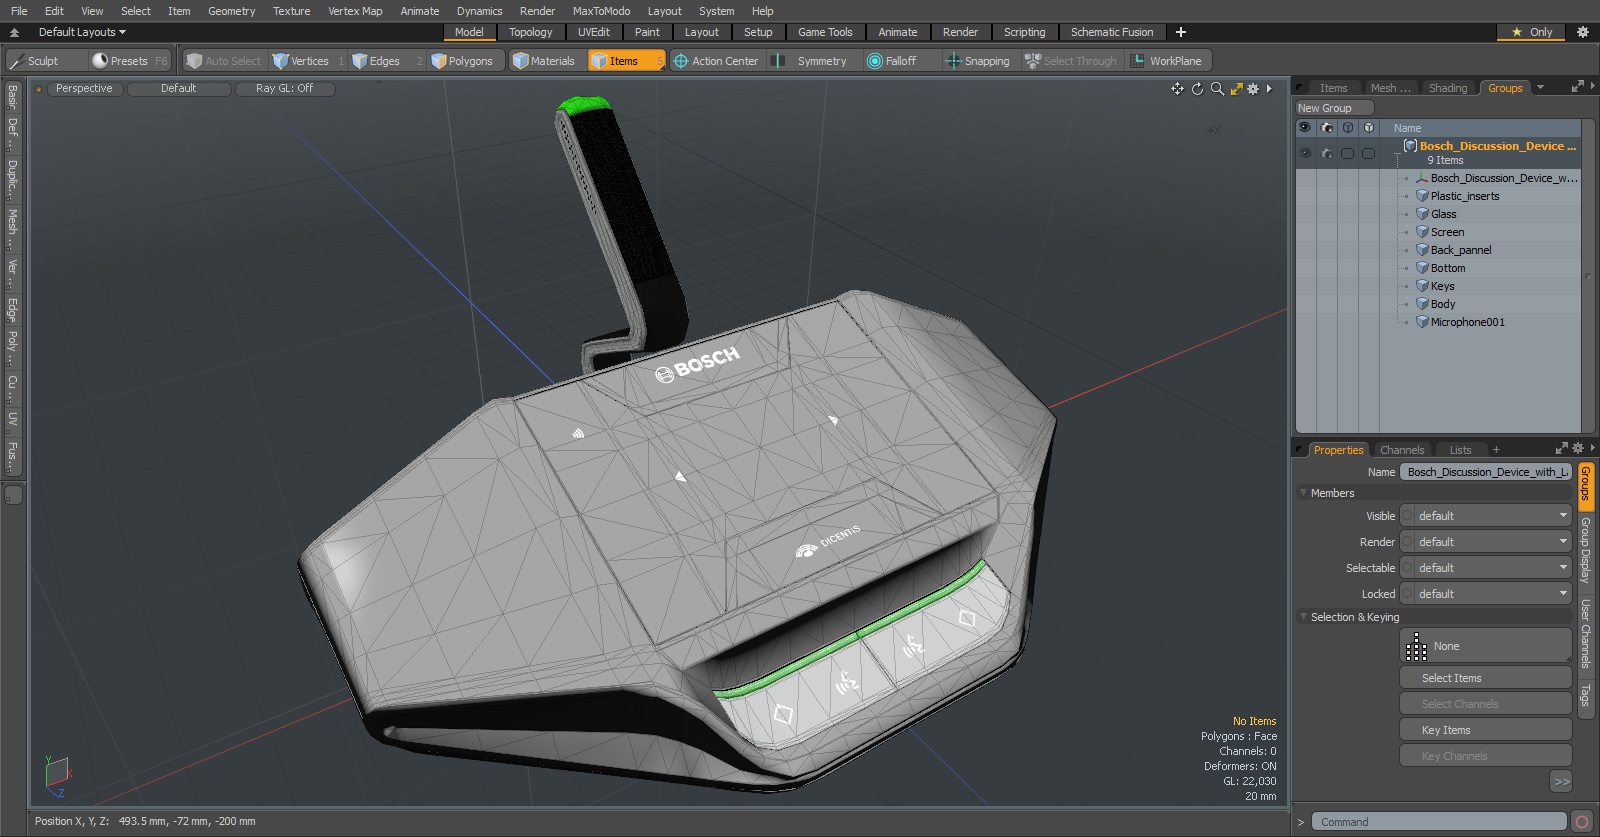Click the eye column header icon

pyautogui.click(x=1305, y=128)
